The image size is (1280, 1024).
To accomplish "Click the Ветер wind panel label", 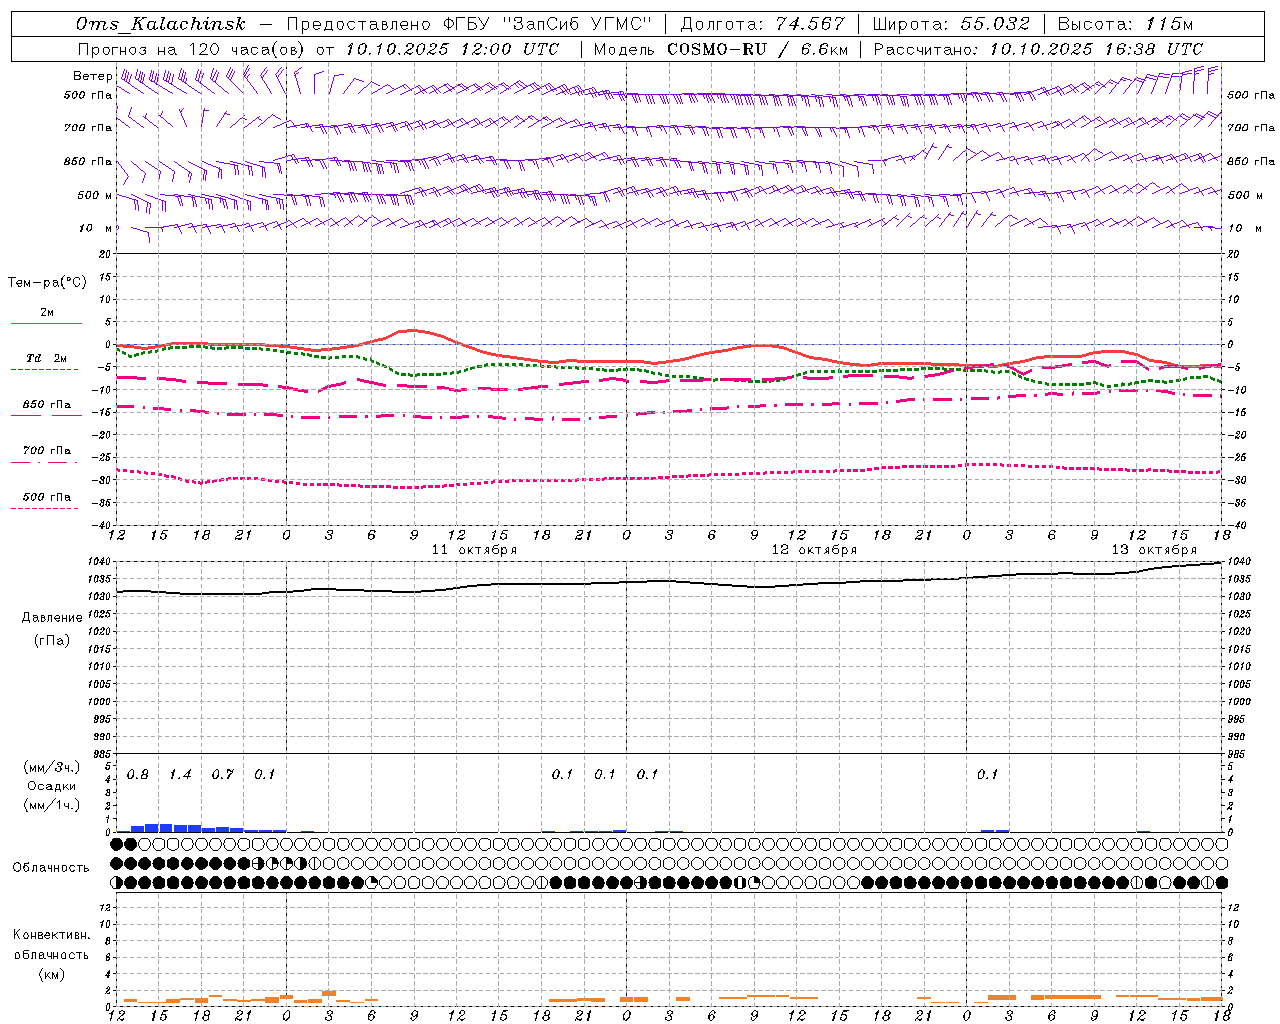I will click(x=92, y=76).
